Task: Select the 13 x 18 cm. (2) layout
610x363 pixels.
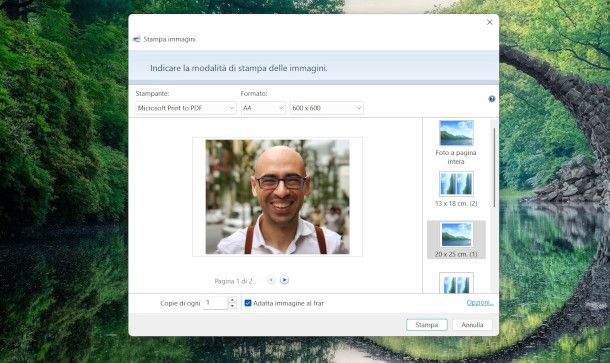Action: pyautogui.click(x=456, y=189)
